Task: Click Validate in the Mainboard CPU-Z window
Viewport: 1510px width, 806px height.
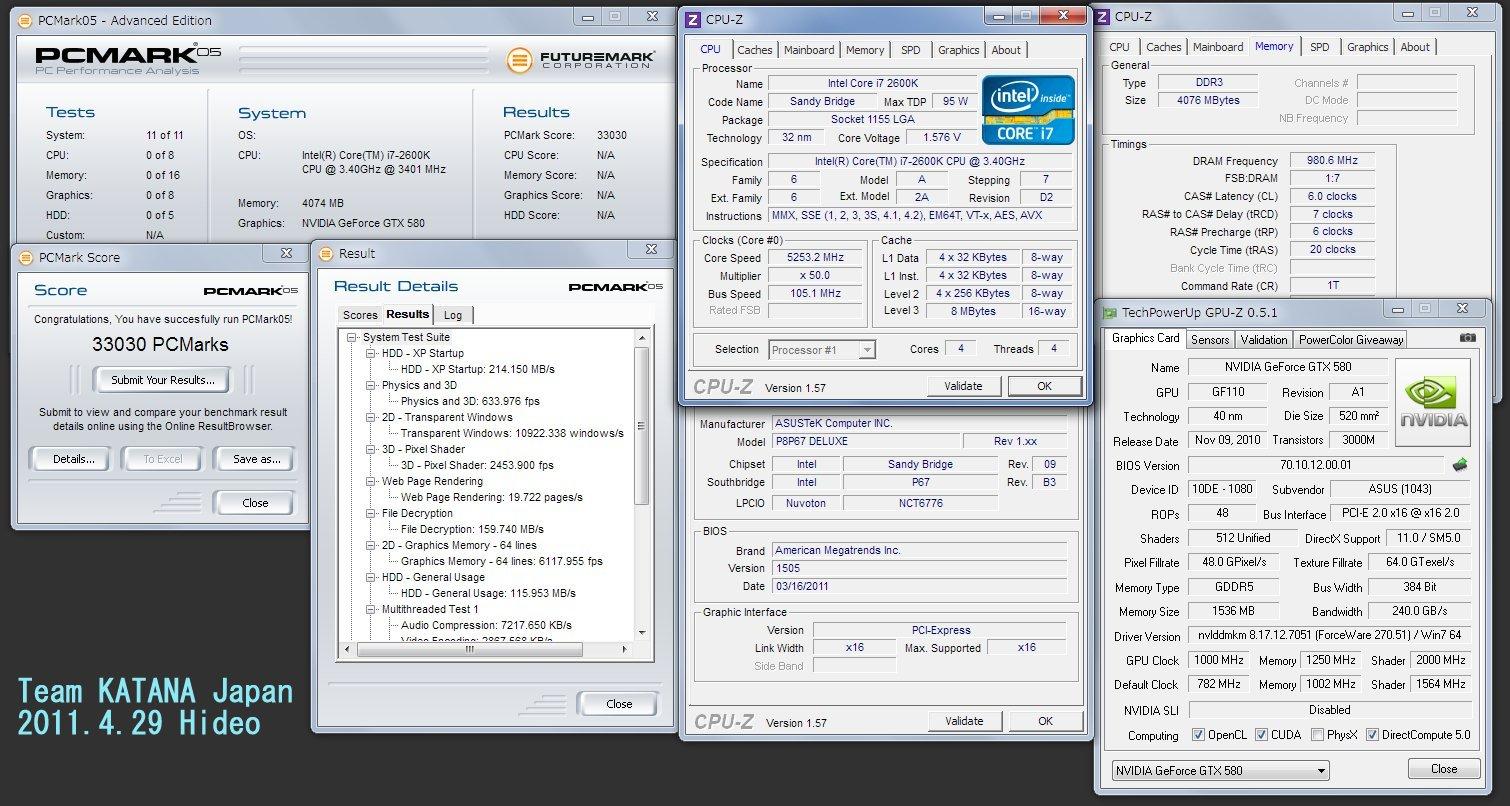Action: click(x=963, y=721)
